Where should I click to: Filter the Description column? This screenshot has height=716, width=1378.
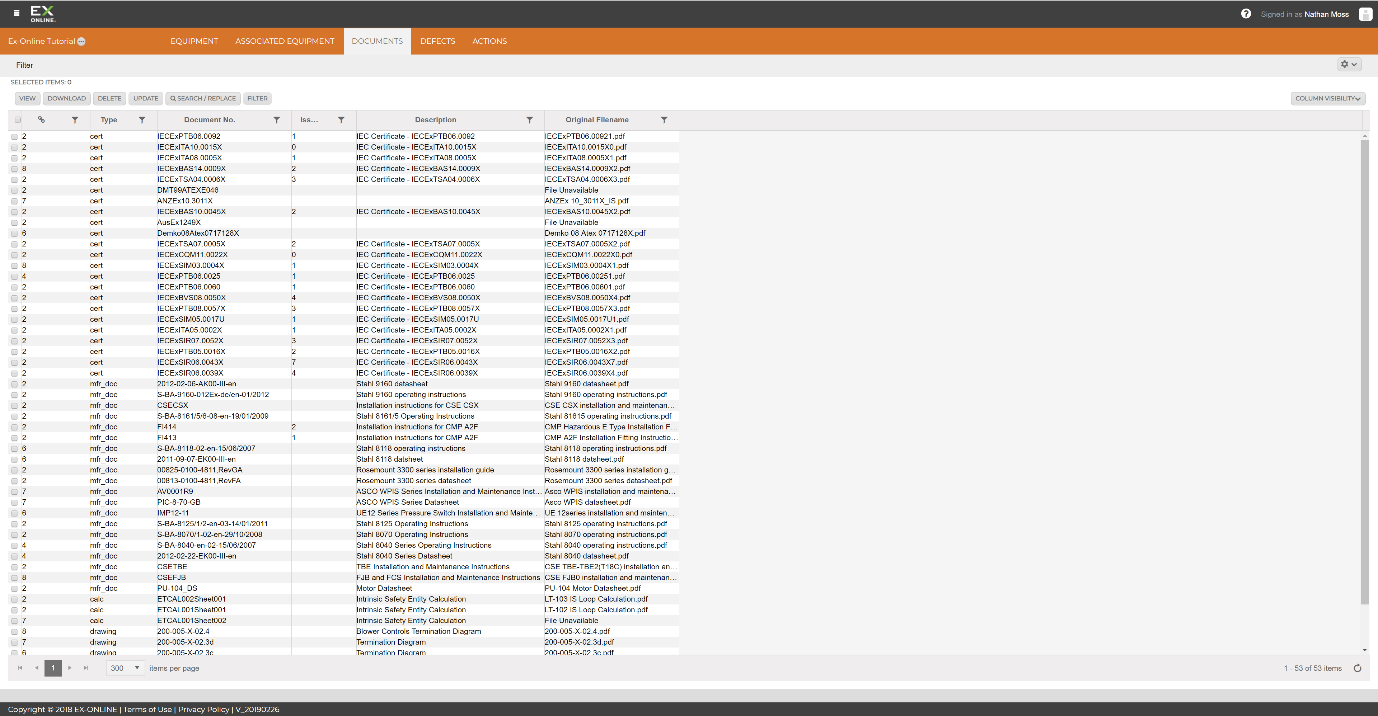click(529, 120)
